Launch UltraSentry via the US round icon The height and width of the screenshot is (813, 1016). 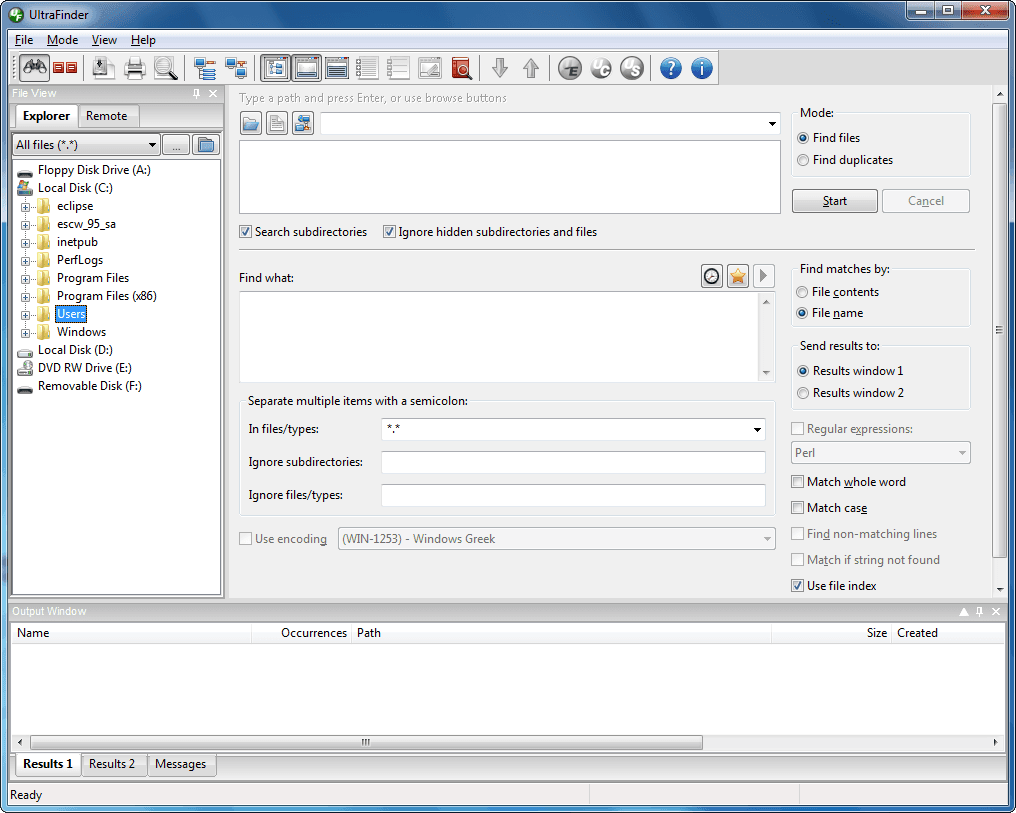632,67
